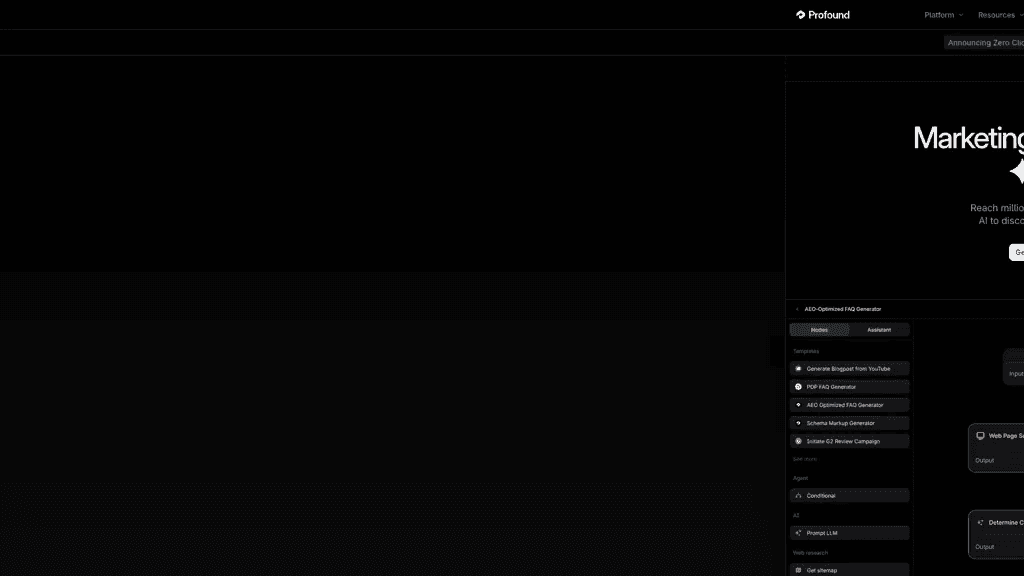Screen dimensions: 1024x576
Task: Click the AEO-Optimized FAQ Generator title
Action: click(842, 309)
